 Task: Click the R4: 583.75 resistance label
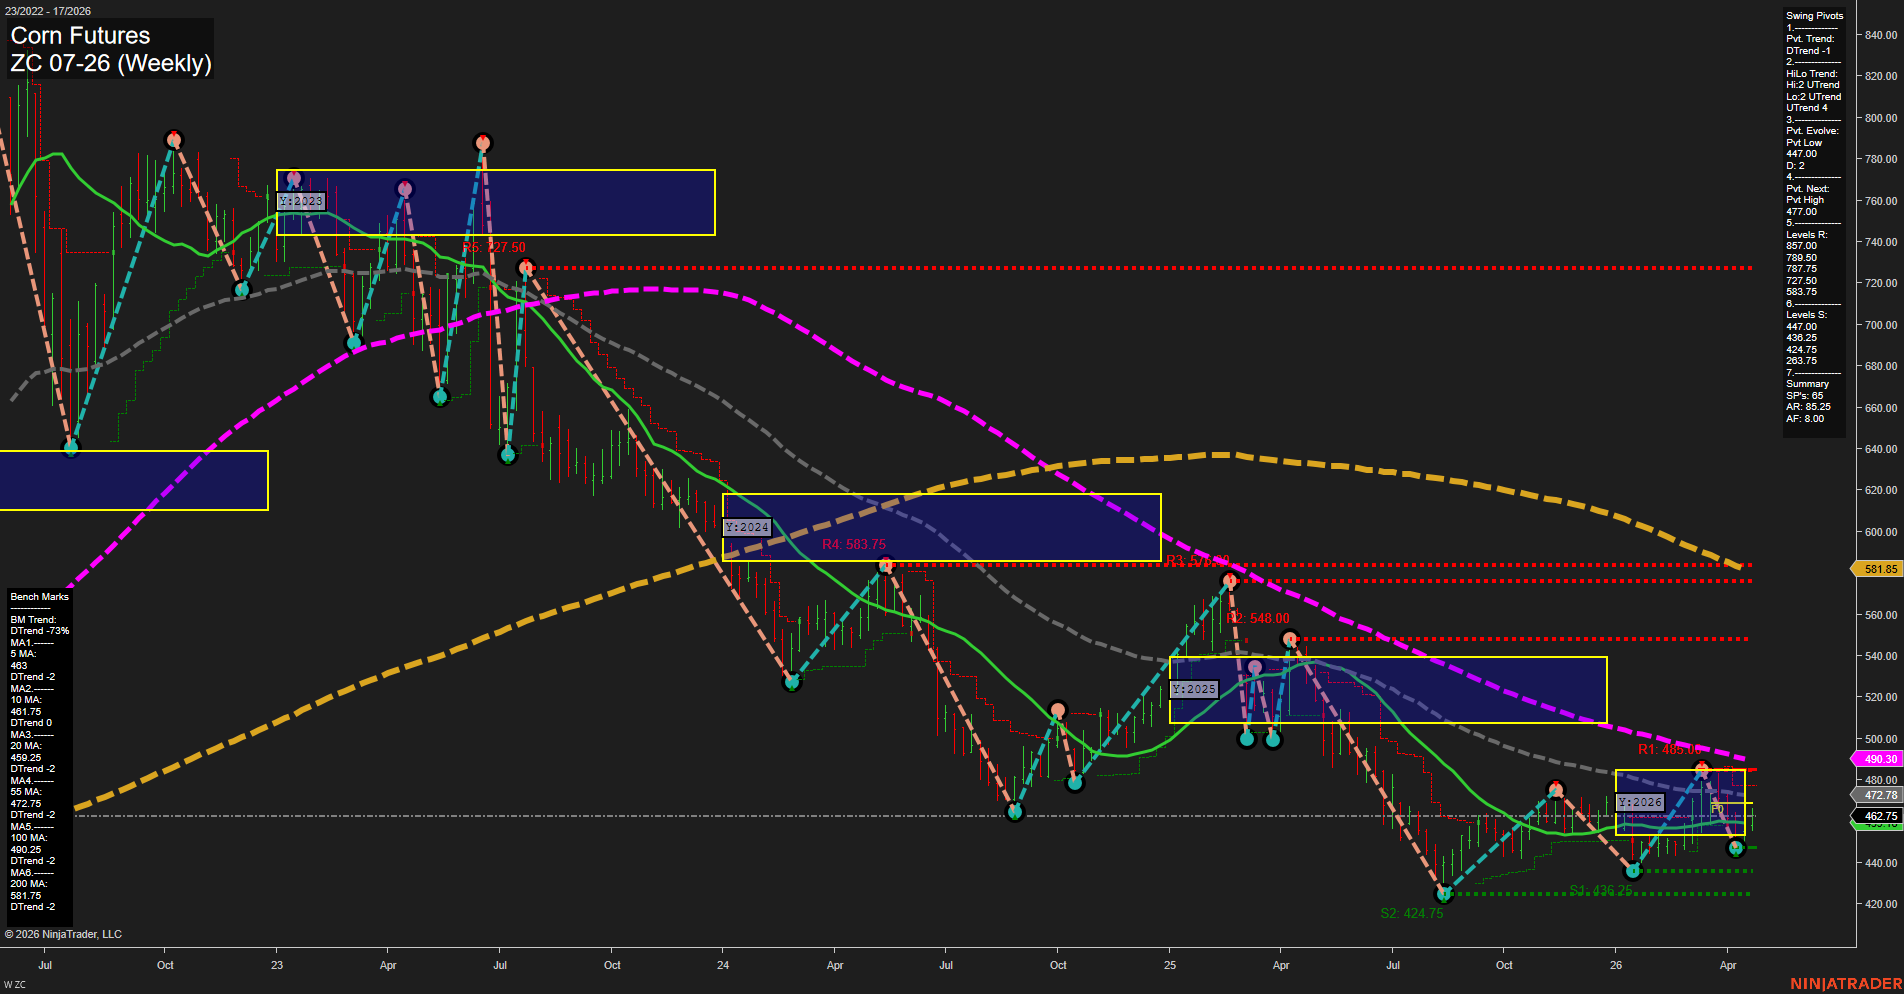point(855,545)
